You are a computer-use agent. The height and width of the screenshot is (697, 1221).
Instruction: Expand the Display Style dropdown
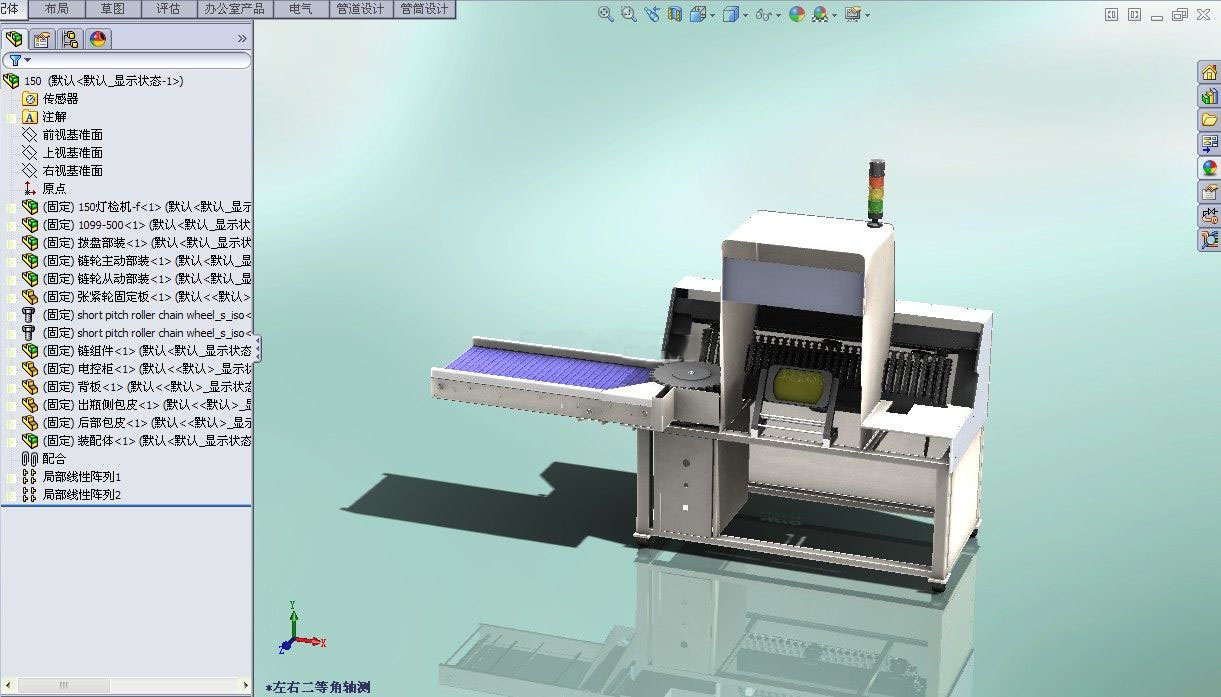point(744,15)
